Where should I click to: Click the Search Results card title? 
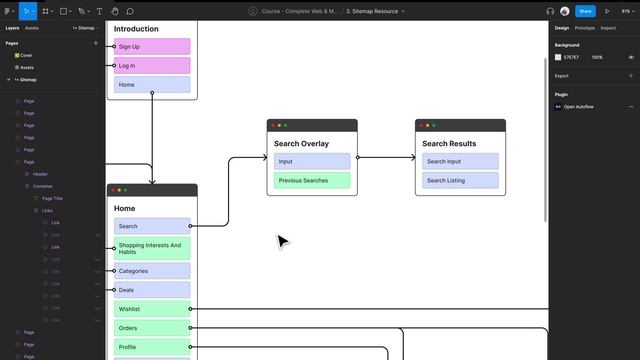pos(449,144)
